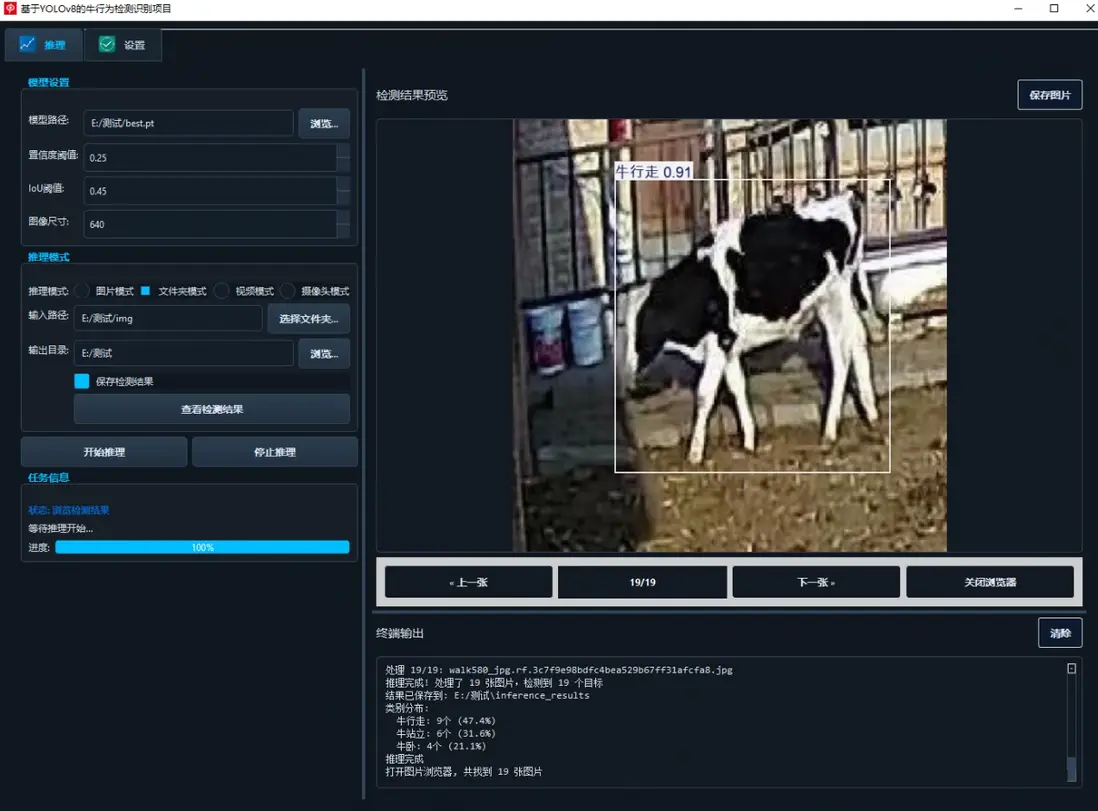The width and height of the screenshot is (1098, 811).
Task: Click the 检测结果预览 heading
Action: [x=412, y=95]
